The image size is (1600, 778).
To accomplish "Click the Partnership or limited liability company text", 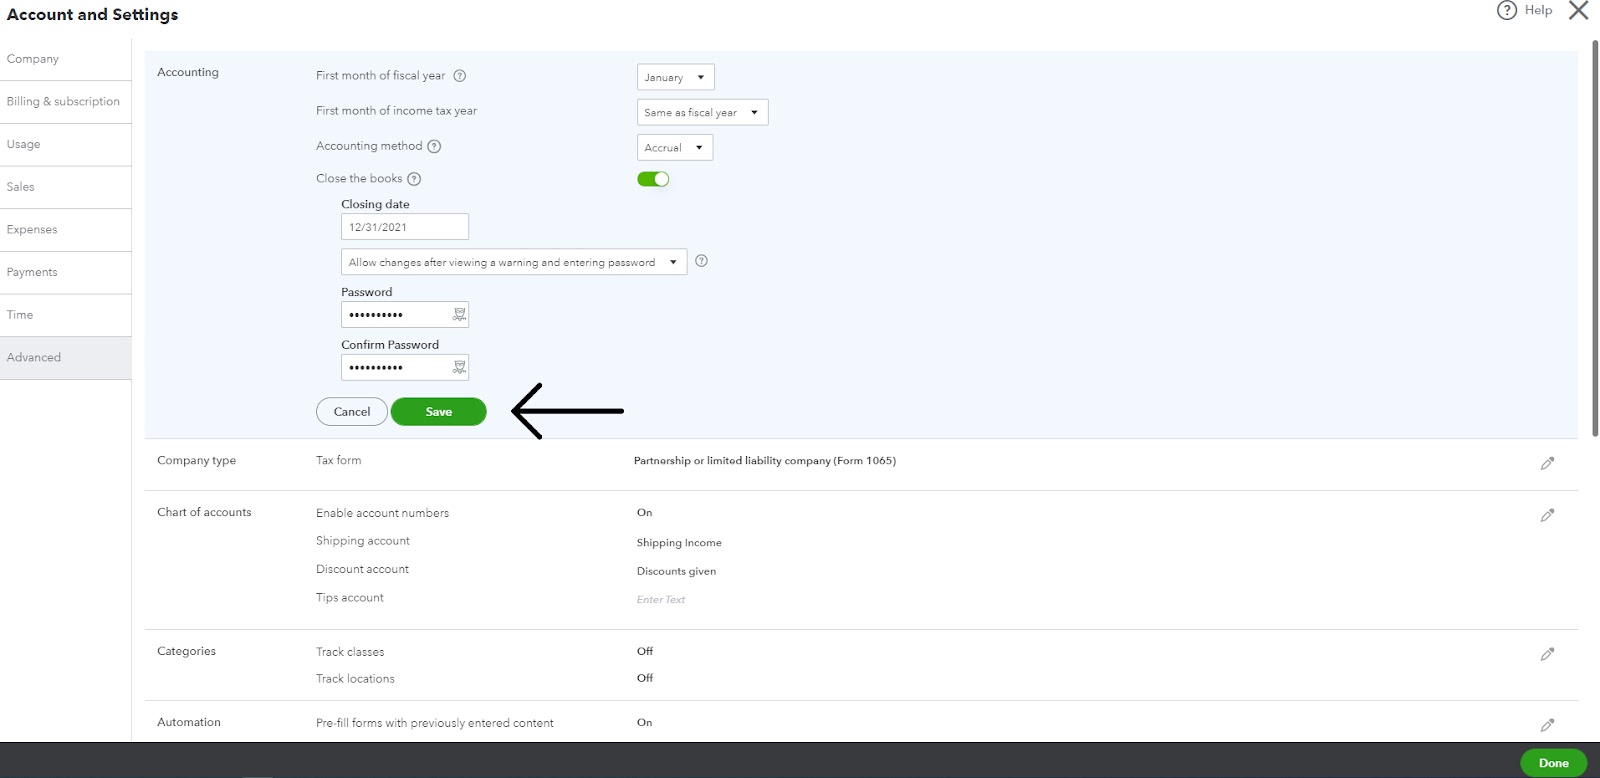I will coord(765,461).
